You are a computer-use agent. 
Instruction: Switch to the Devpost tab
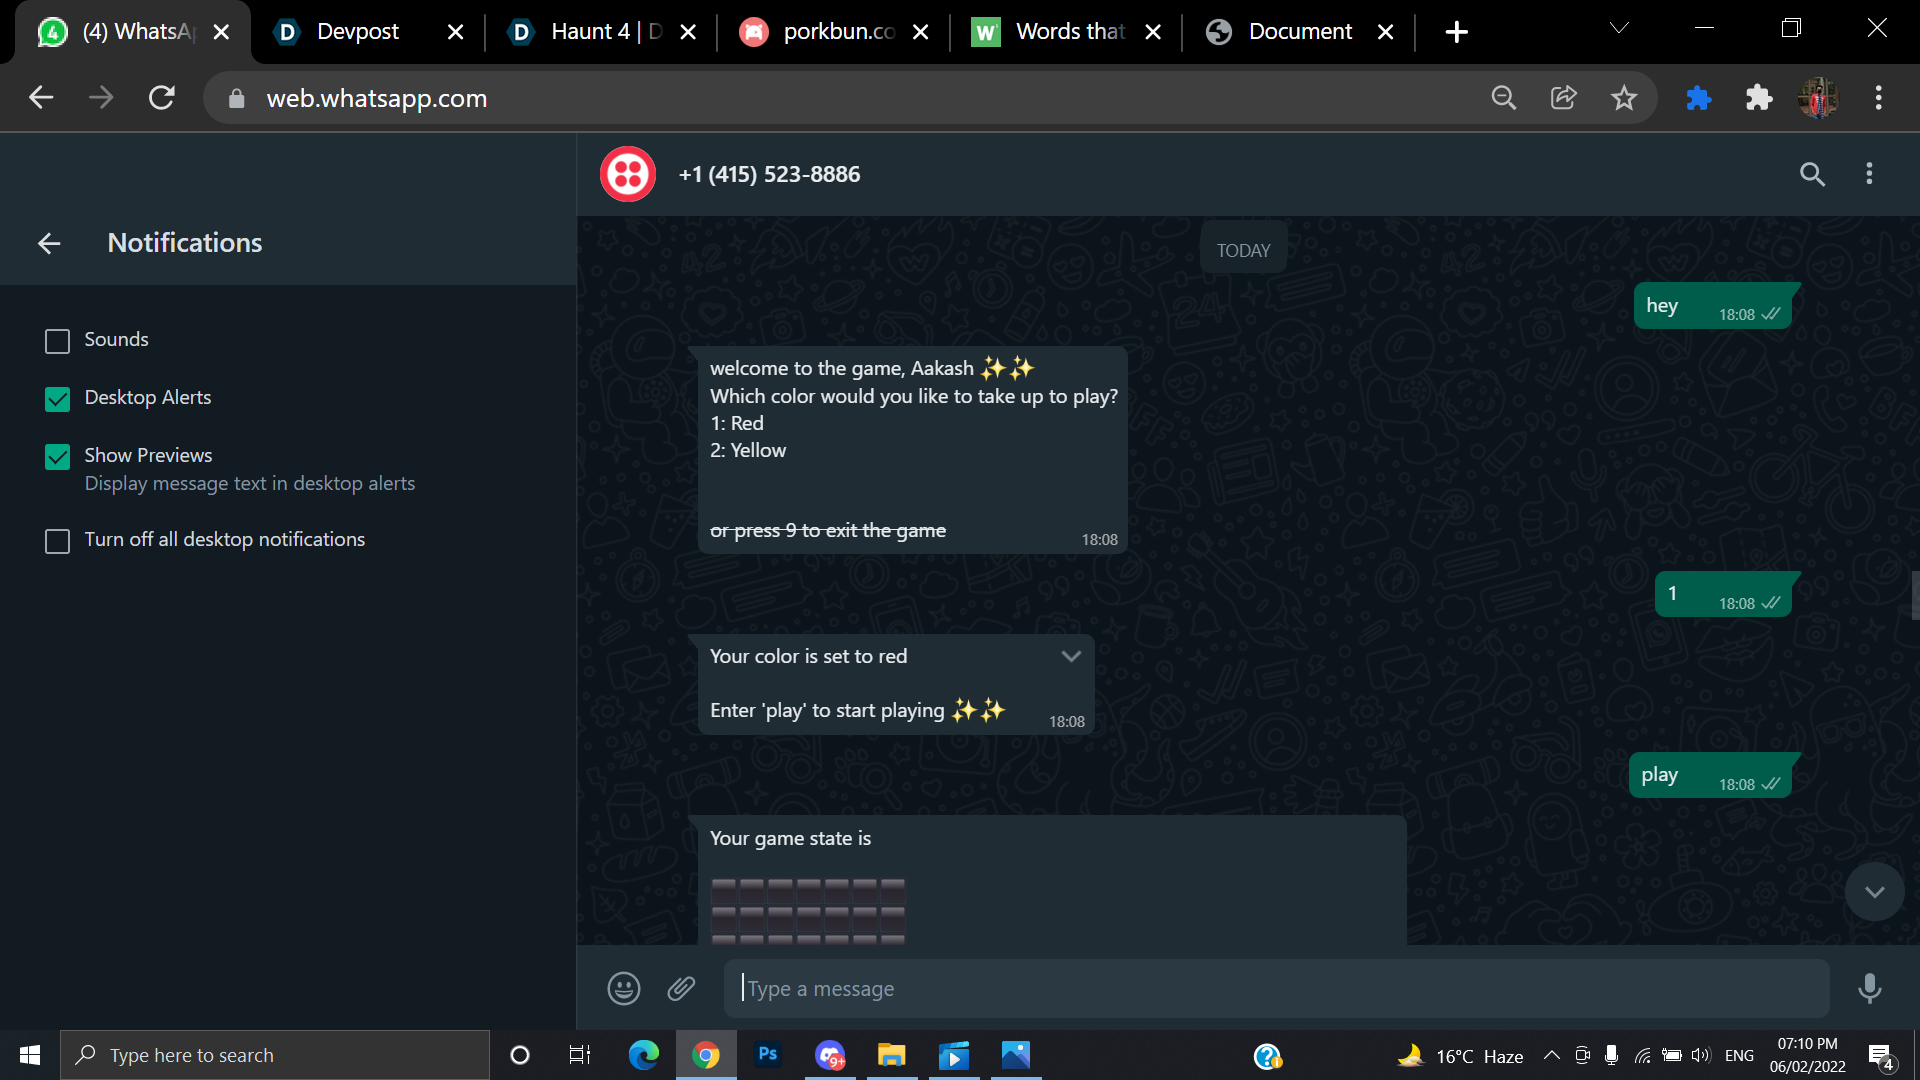[357, 32]
